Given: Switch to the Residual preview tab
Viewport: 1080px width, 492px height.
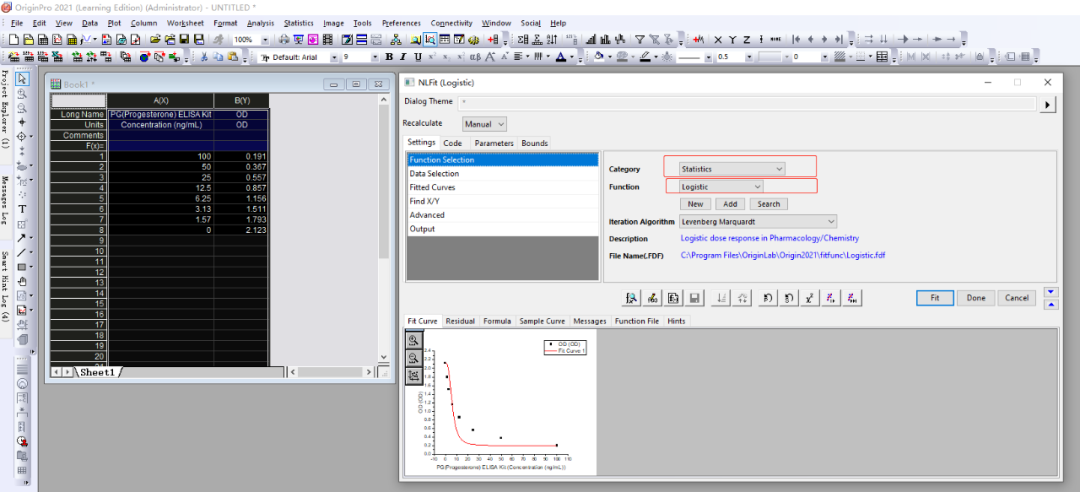Looking at the screenshot, I should click(460, 321).
